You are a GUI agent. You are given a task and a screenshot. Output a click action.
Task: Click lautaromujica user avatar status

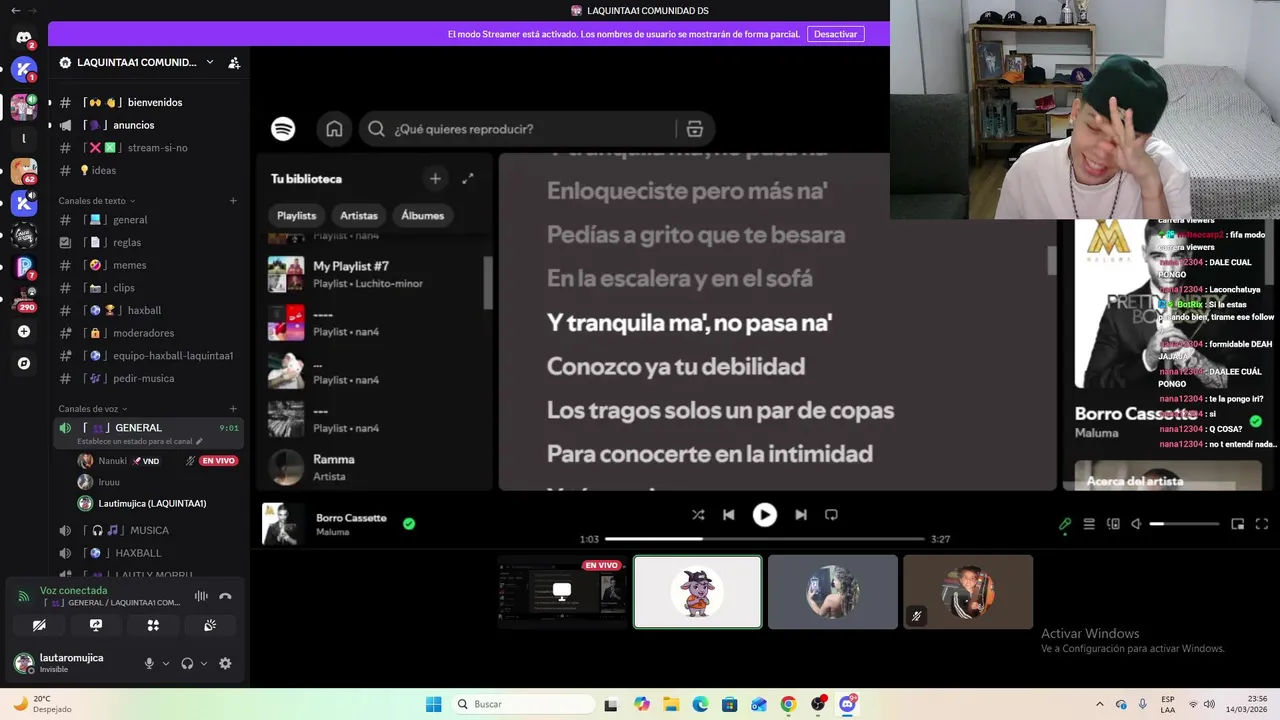(x=24, y=663)
